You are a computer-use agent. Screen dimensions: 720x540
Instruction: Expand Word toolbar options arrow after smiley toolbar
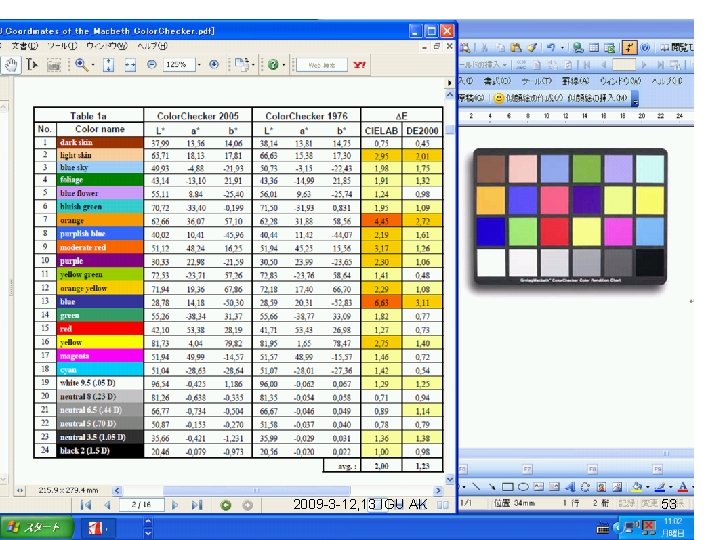click(635, 99)
